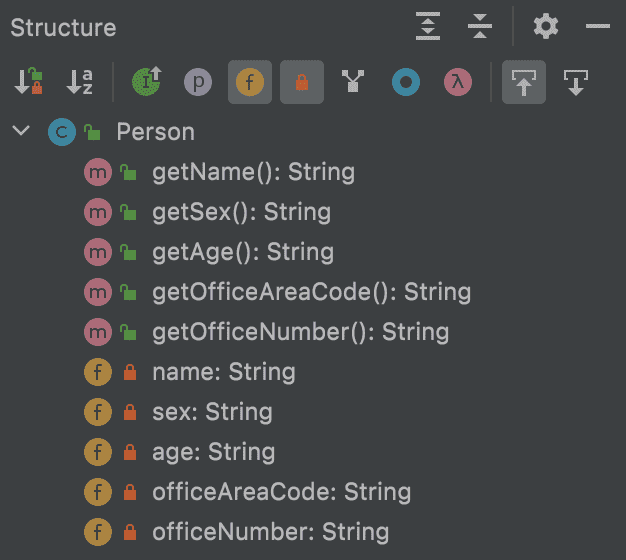Click the Collapse All icon

[481, 27]
